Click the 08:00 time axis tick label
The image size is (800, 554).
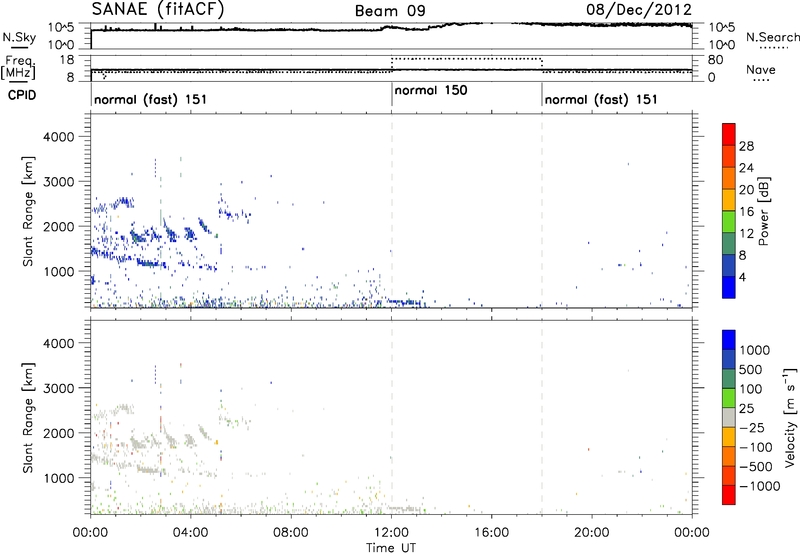point(291,533)
